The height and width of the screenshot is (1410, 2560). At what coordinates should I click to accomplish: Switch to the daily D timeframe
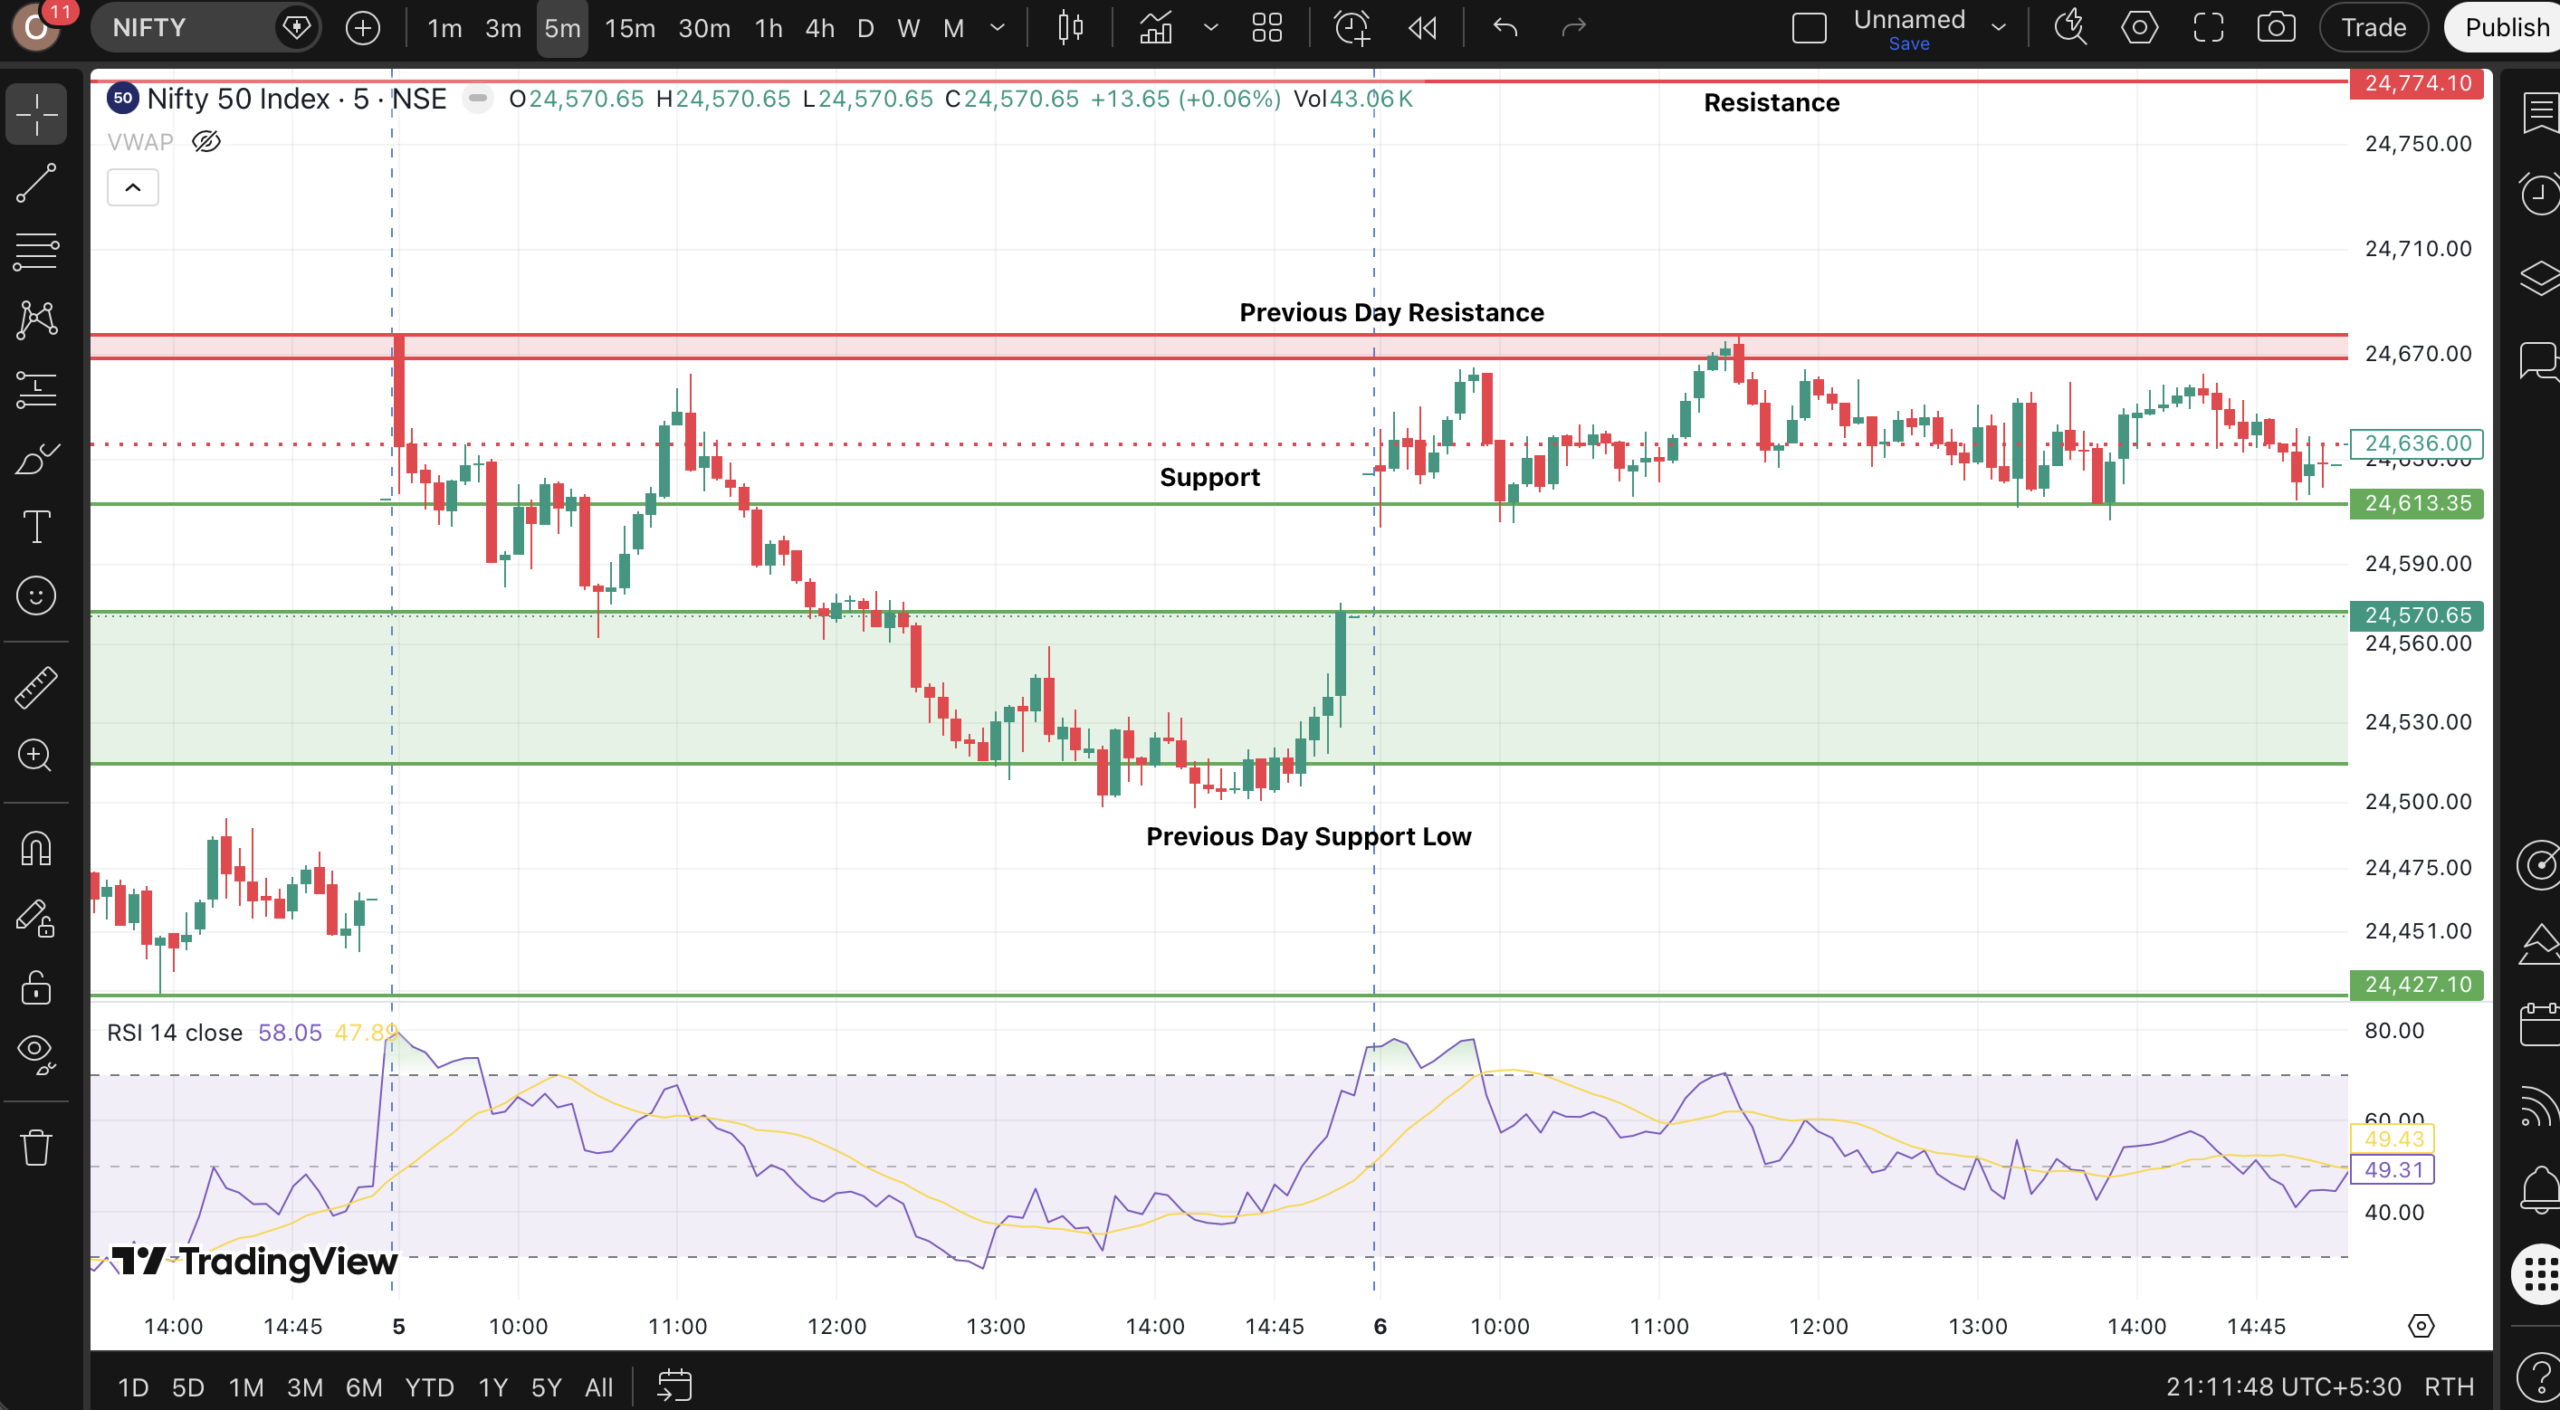[x=866, y=28]
